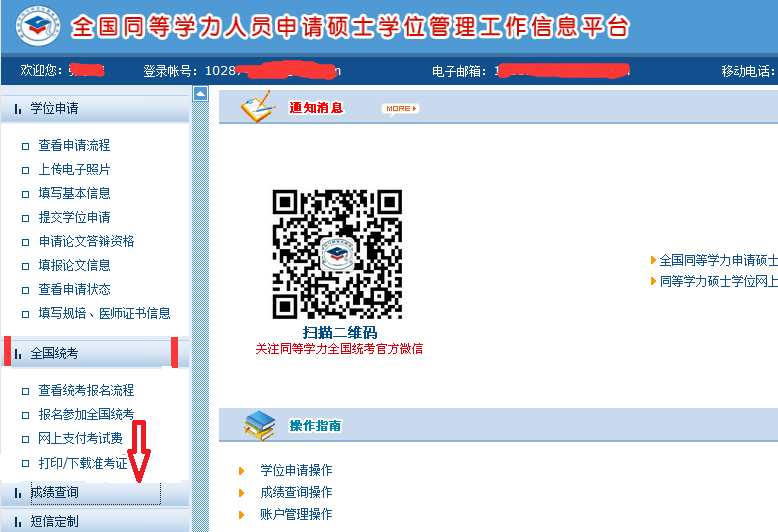Open 填报论文信息 link
The height and width of the screenshot is (532, 778).
pos(74,266)
